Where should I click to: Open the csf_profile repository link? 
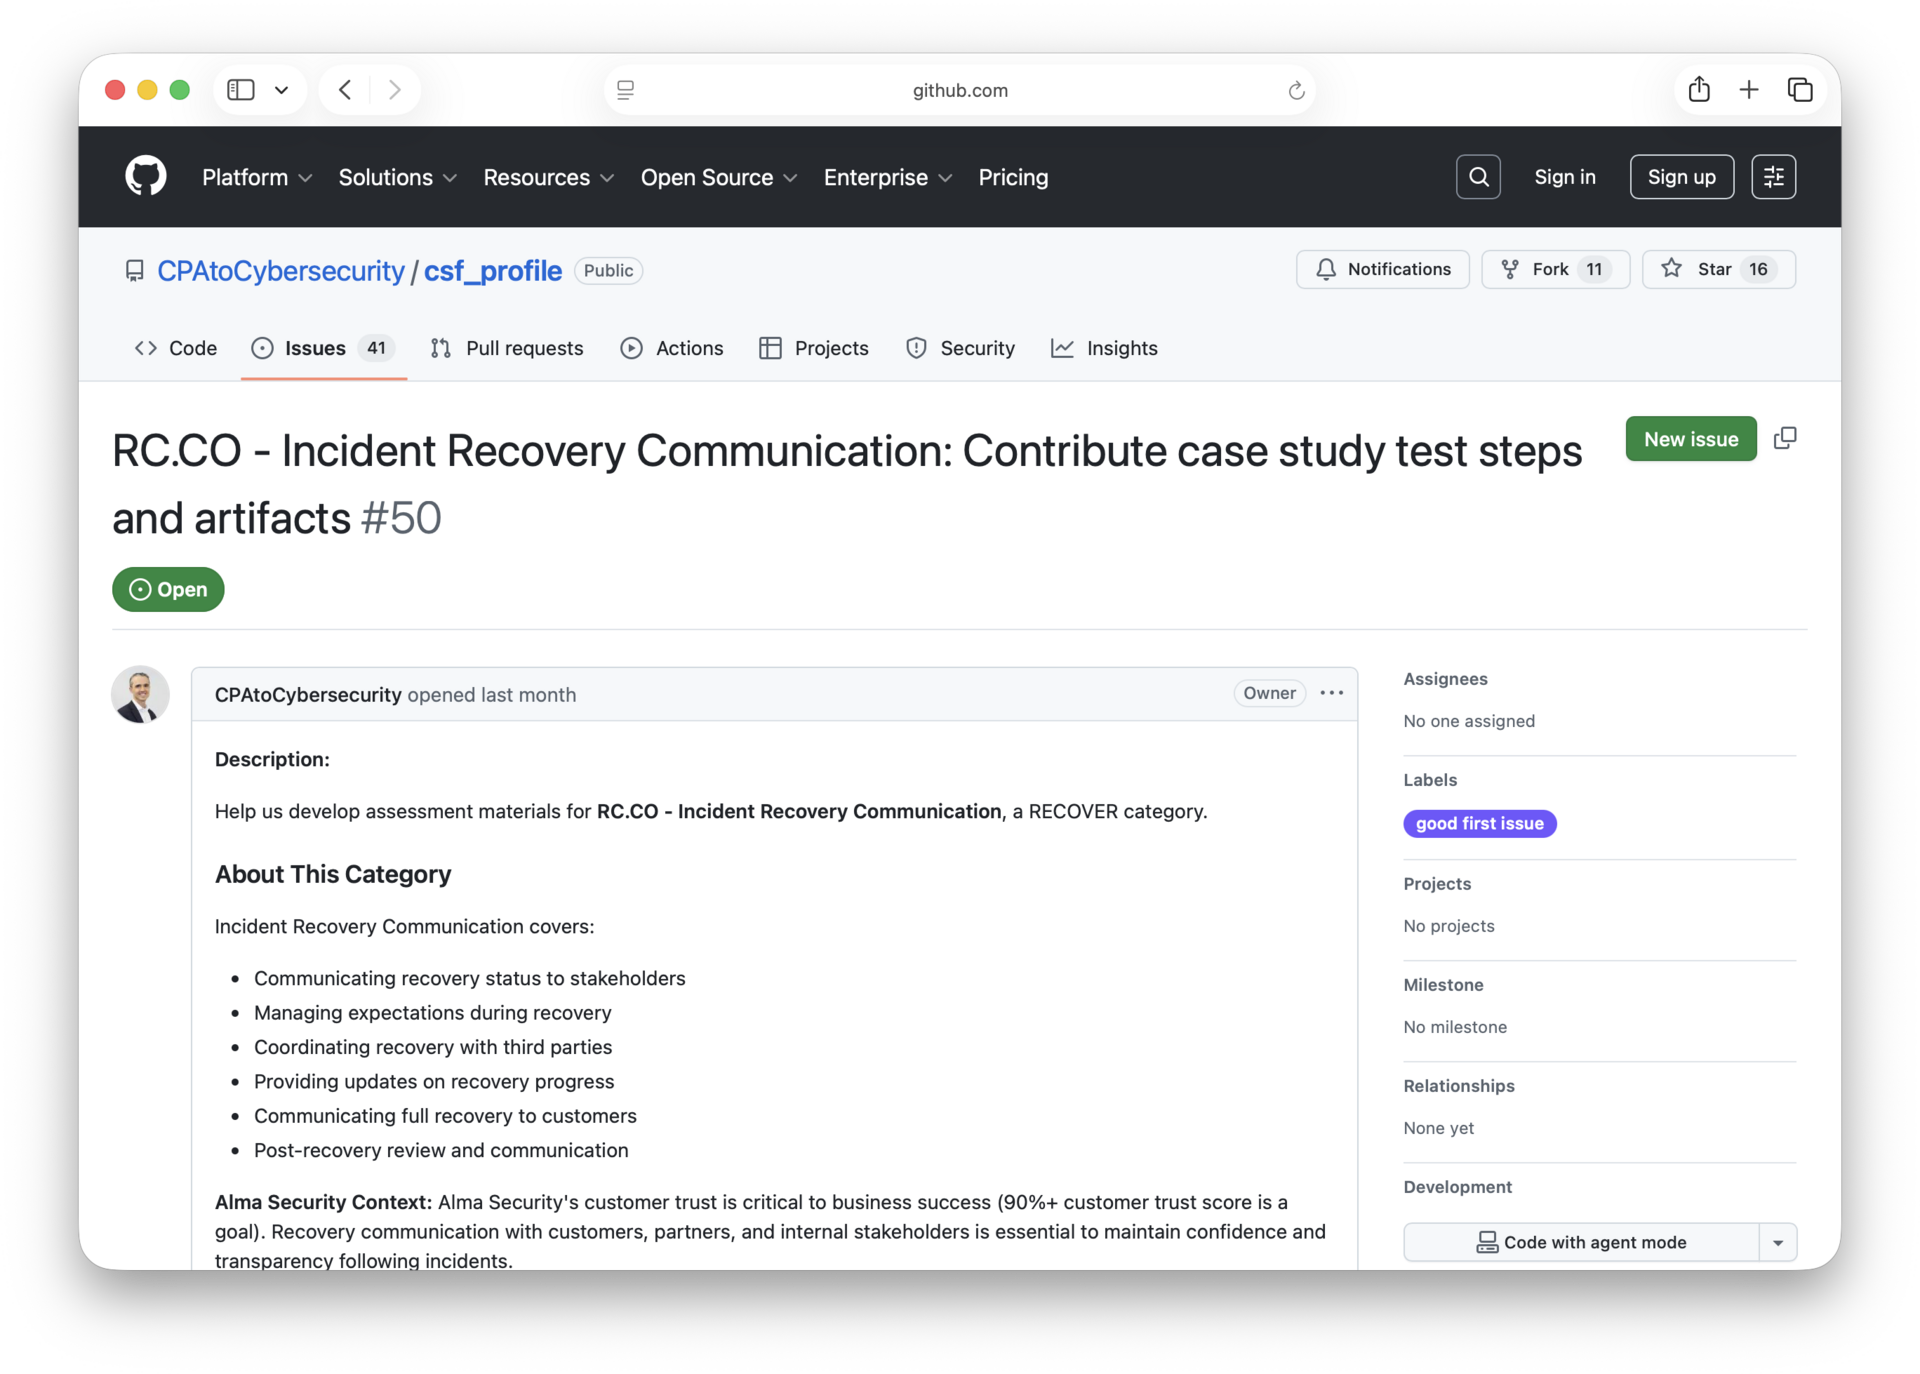[491, 270]
